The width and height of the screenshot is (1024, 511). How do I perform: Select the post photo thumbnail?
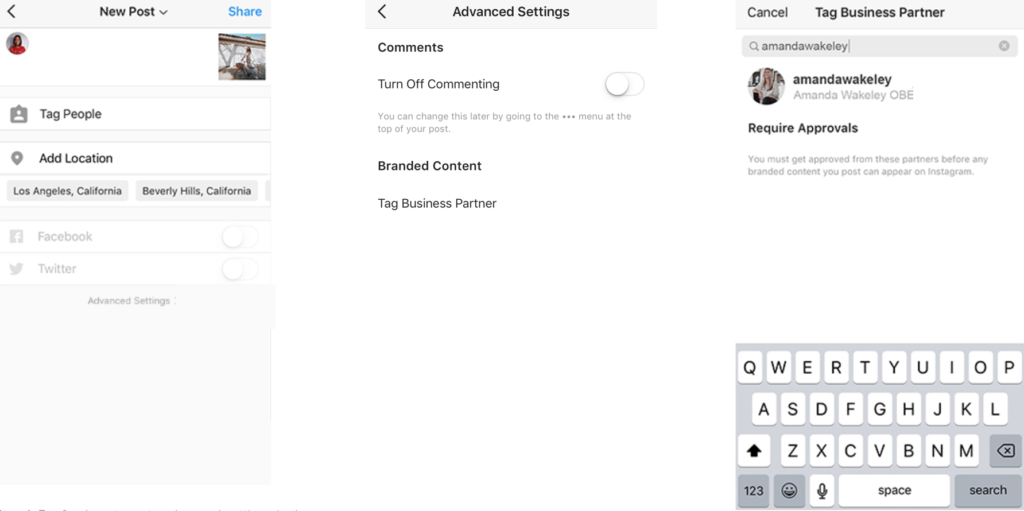click(x=242, y=57)
